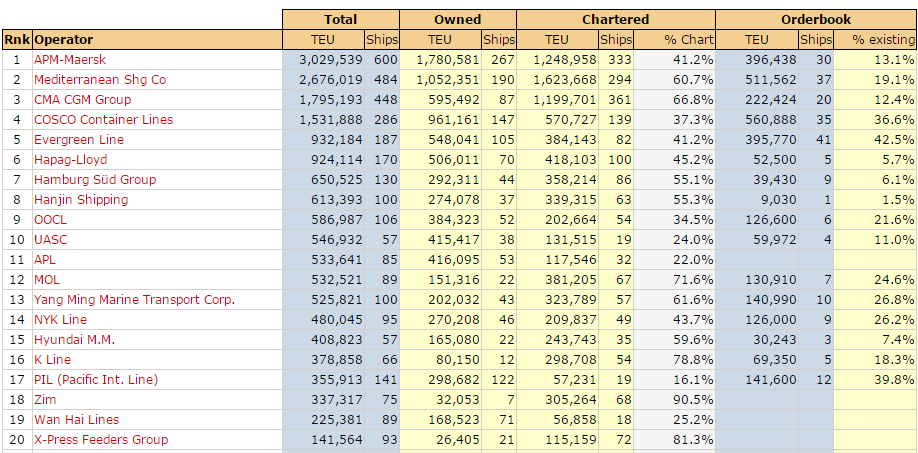
Task: Click the Orderbook group header
Action: 816,19
